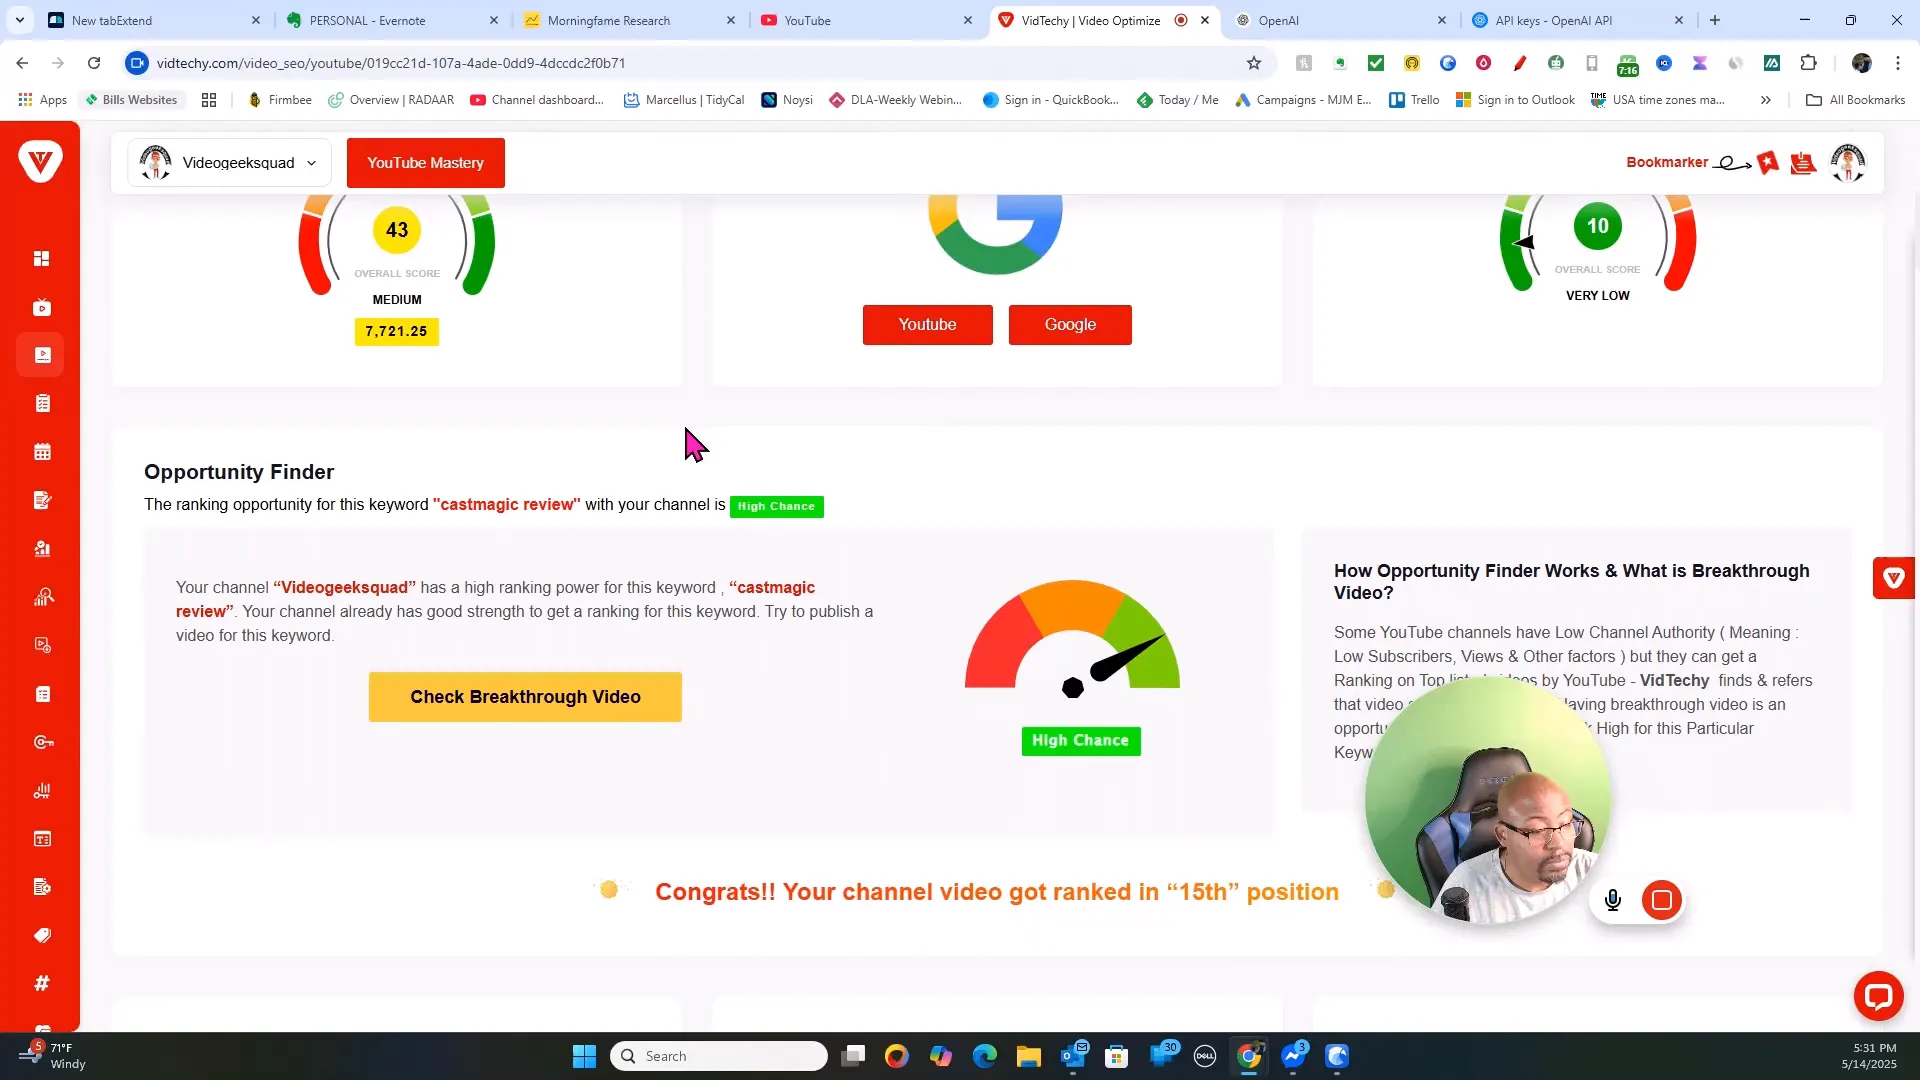This screenshot has width=1920, height=1080.
Task: Switch to the API keys - OpenAI API tab
Action: click(1577, 20)
